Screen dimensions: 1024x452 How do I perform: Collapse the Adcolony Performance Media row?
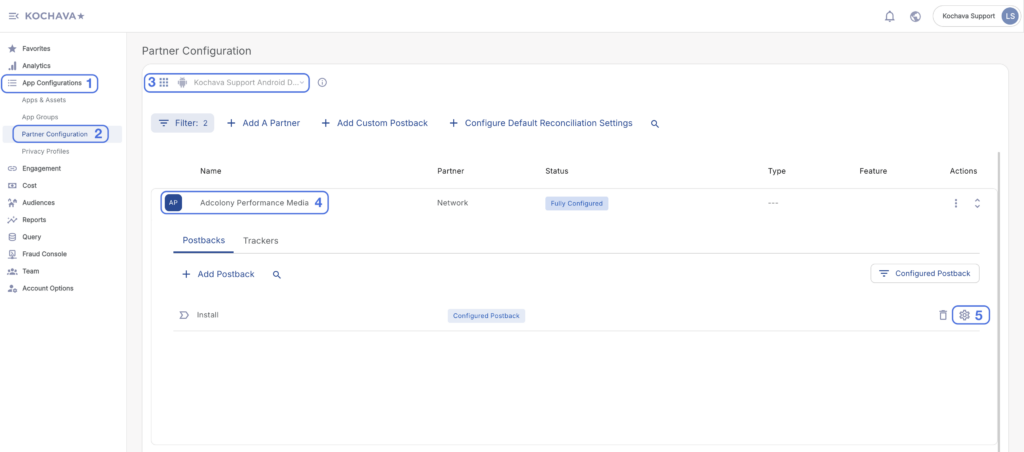[977, 203]
